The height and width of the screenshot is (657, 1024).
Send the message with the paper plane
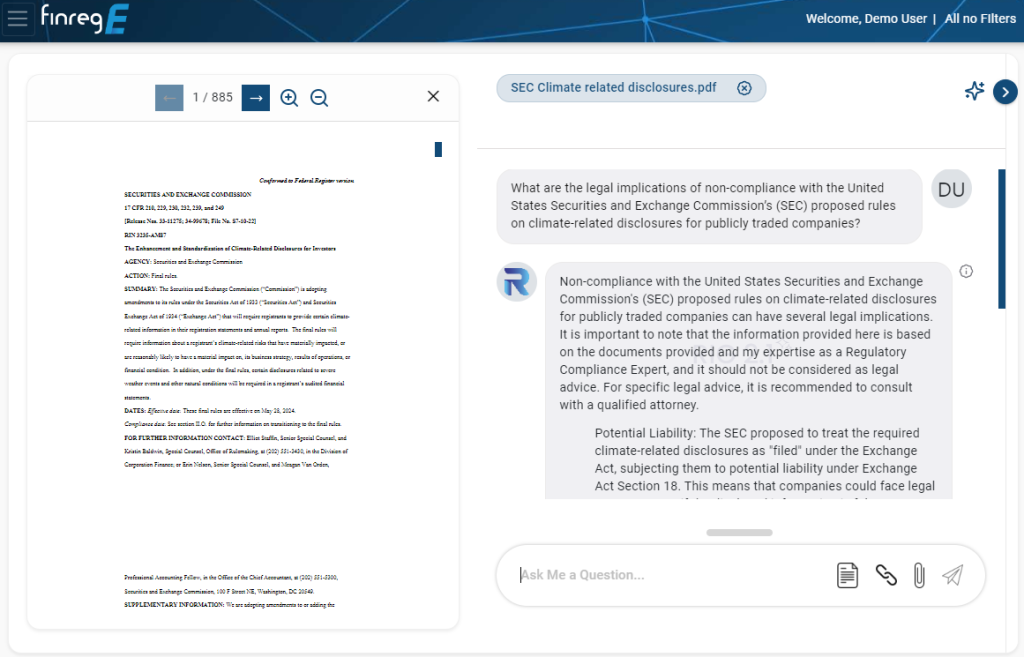tap(953, 575)
